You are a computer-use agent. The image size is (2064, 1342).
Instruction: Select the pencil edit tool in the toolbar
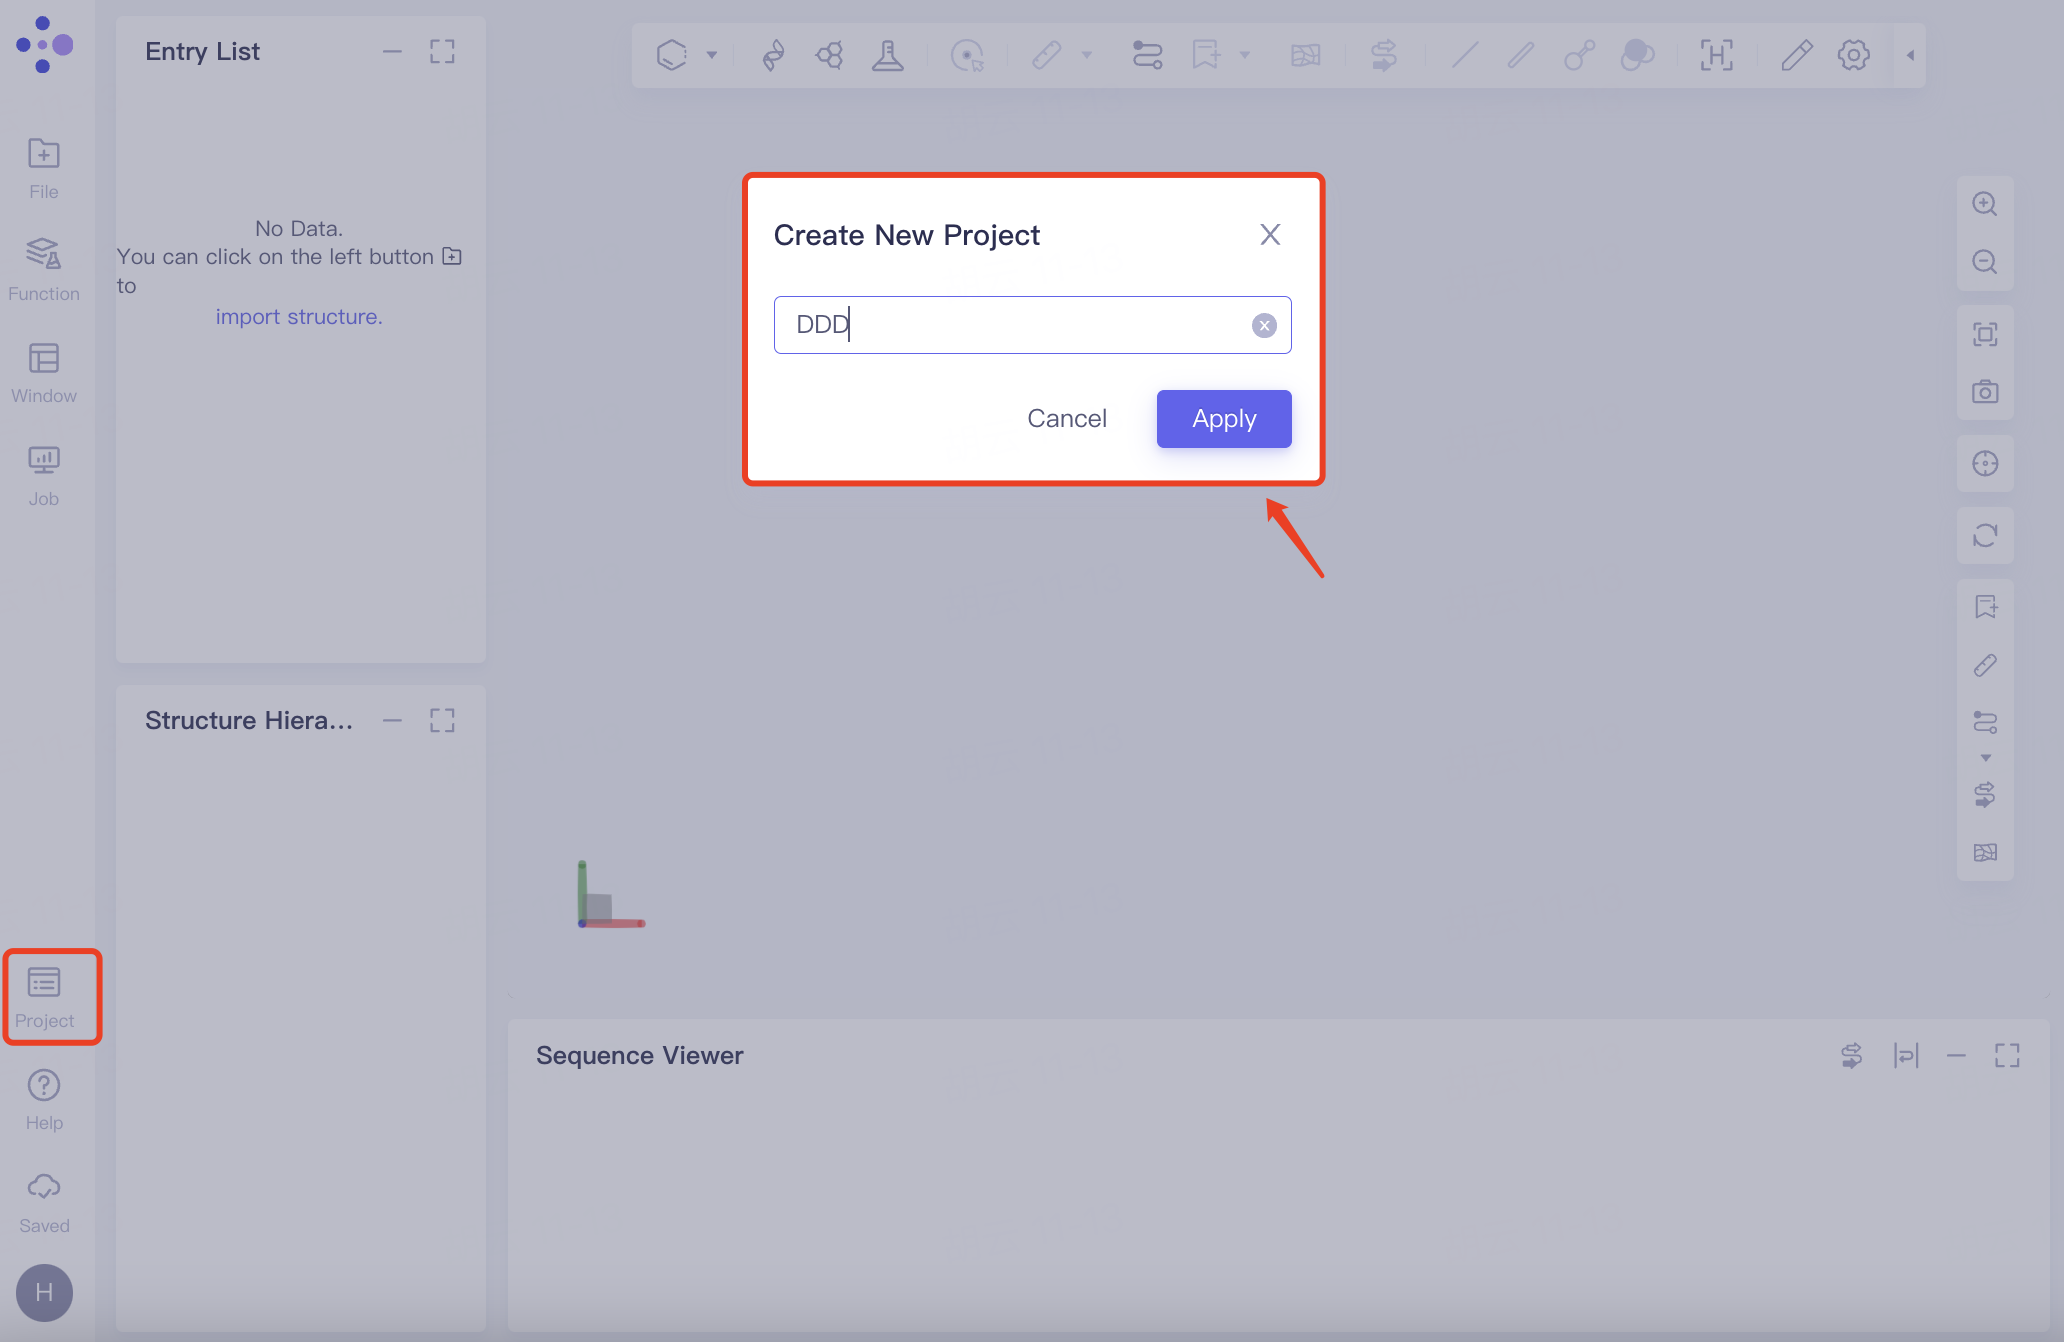(x=1795, y=55)
